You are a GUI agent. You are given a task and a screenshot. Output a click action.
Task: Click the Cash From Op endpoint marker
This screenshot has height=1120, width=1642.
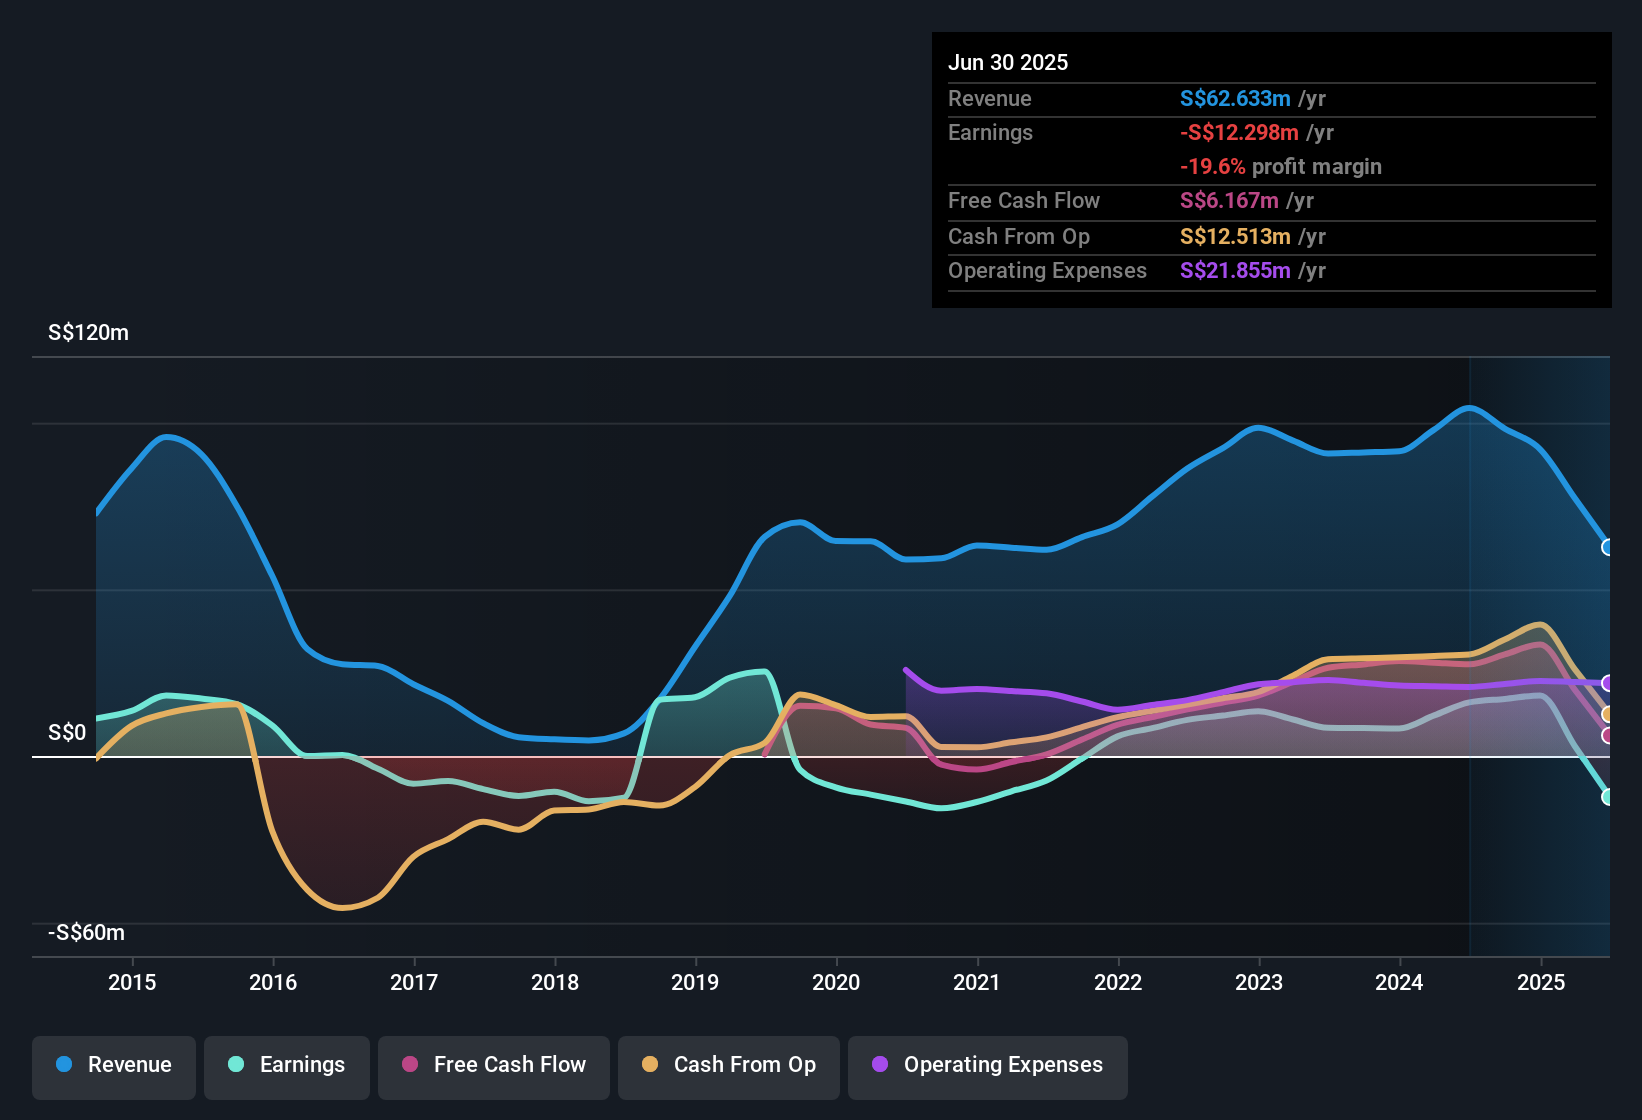[x=1606, y=714]
